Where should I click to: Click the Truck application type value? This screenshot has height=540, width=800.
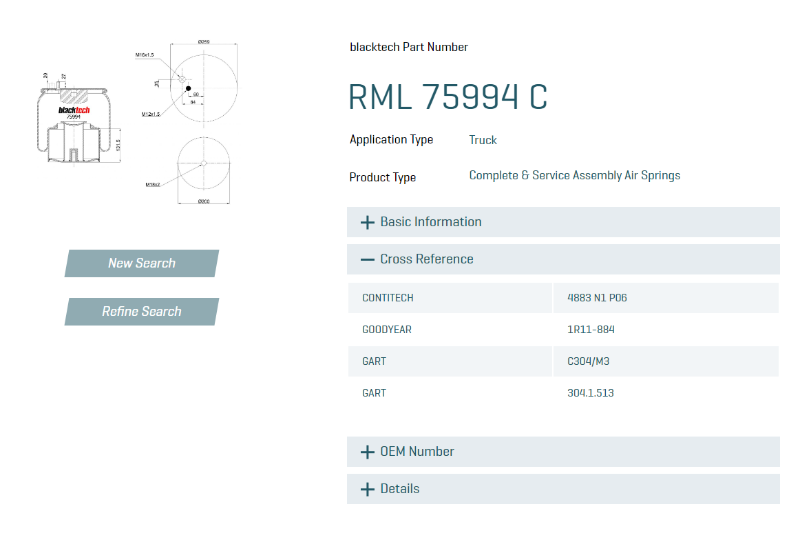pyautogui.click(x=483, y=140)
